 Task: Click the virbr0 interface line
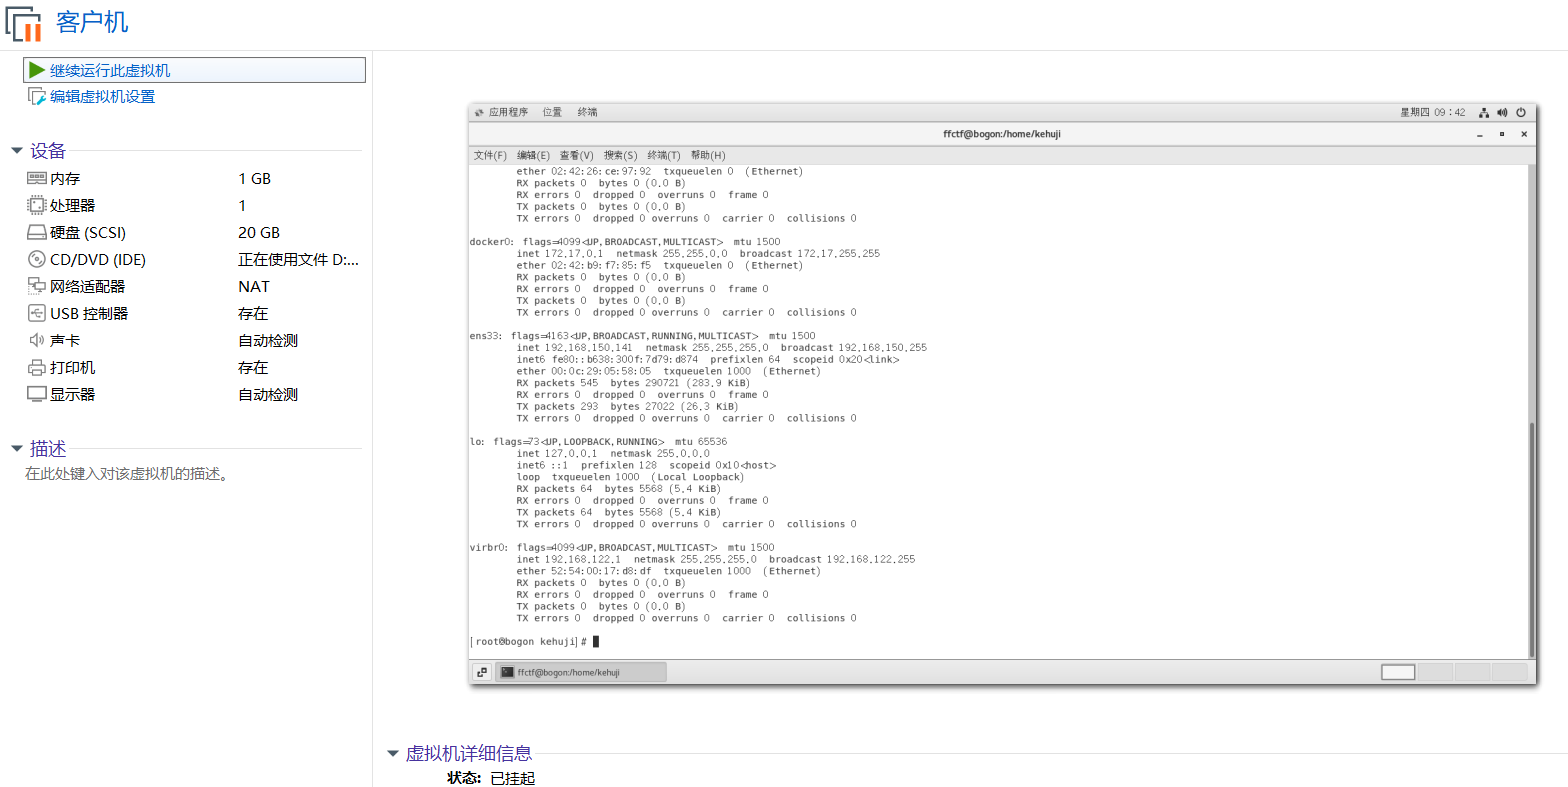pyautogui.click(x=622, y=548)
